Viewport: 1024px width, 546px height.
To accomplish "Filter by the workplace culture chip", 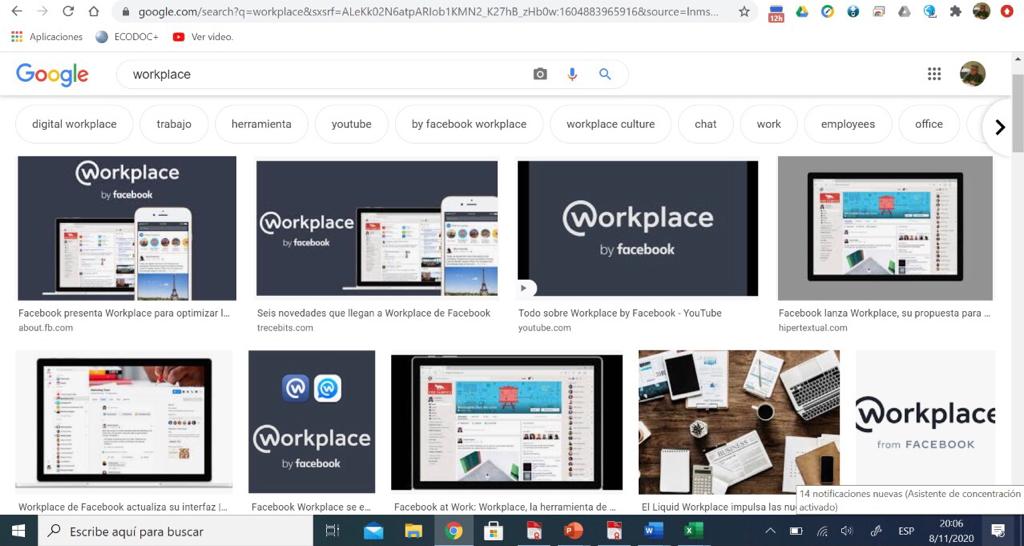I will click(611, 124).
